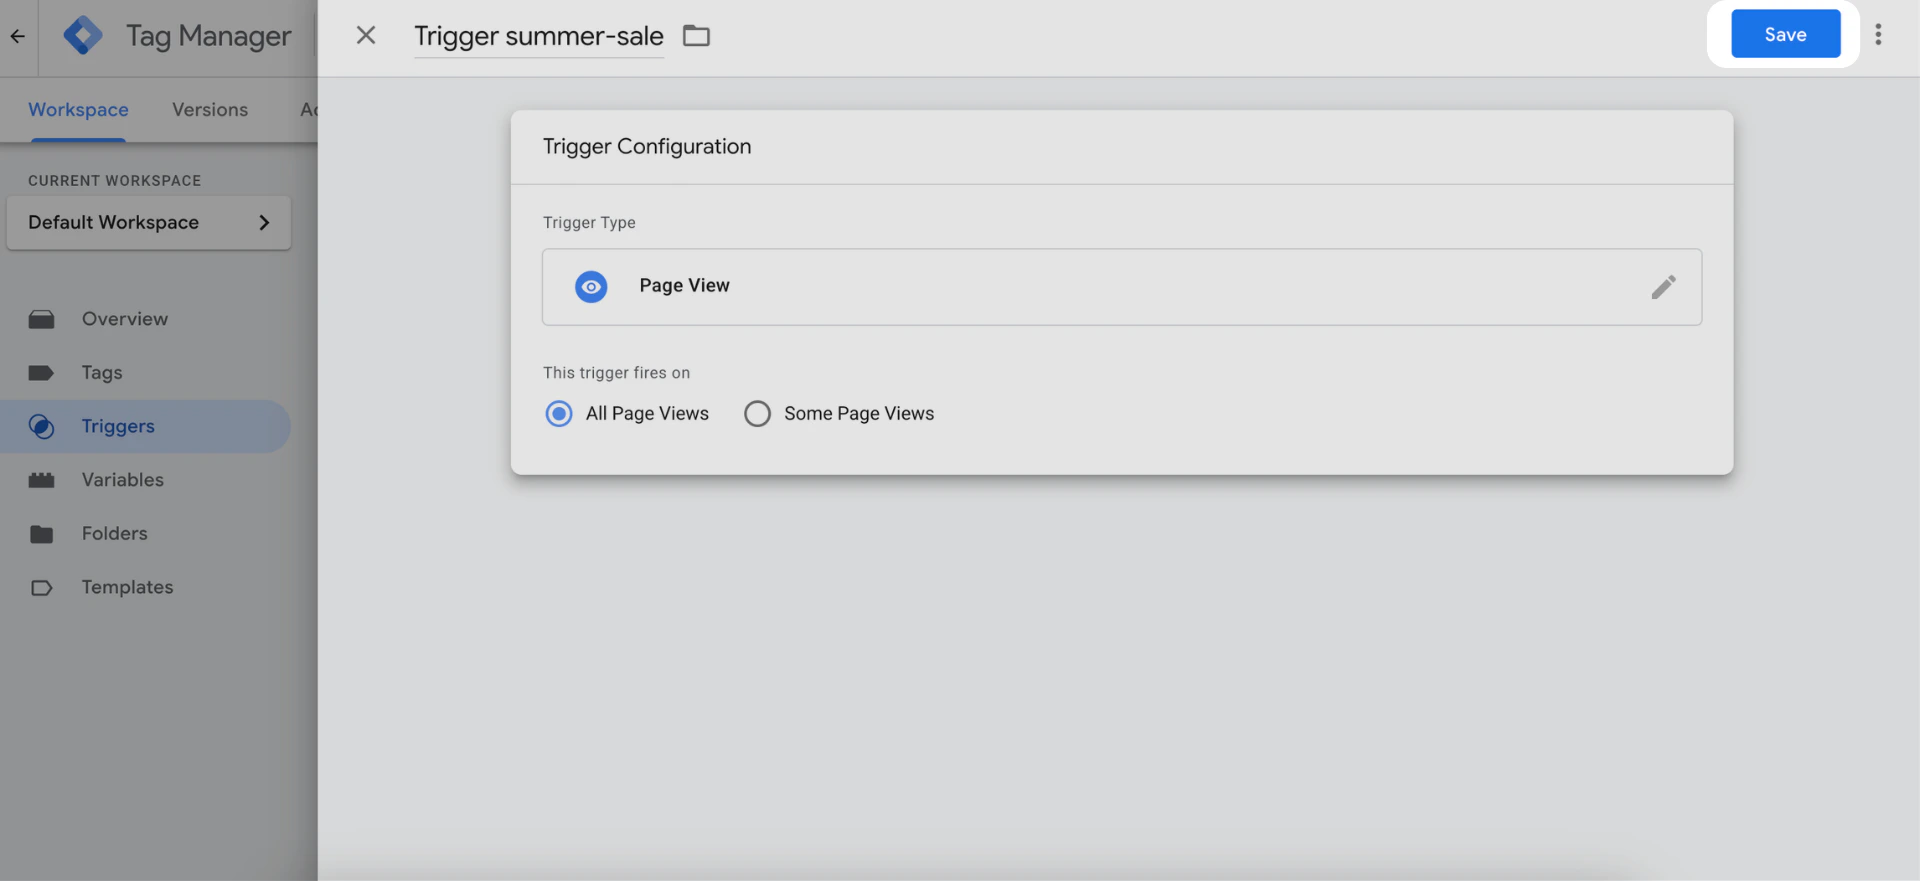Click the 'CURRENT WORKSPACE' label
Screen dimensions: 1920x881
(x=115, y=181)
